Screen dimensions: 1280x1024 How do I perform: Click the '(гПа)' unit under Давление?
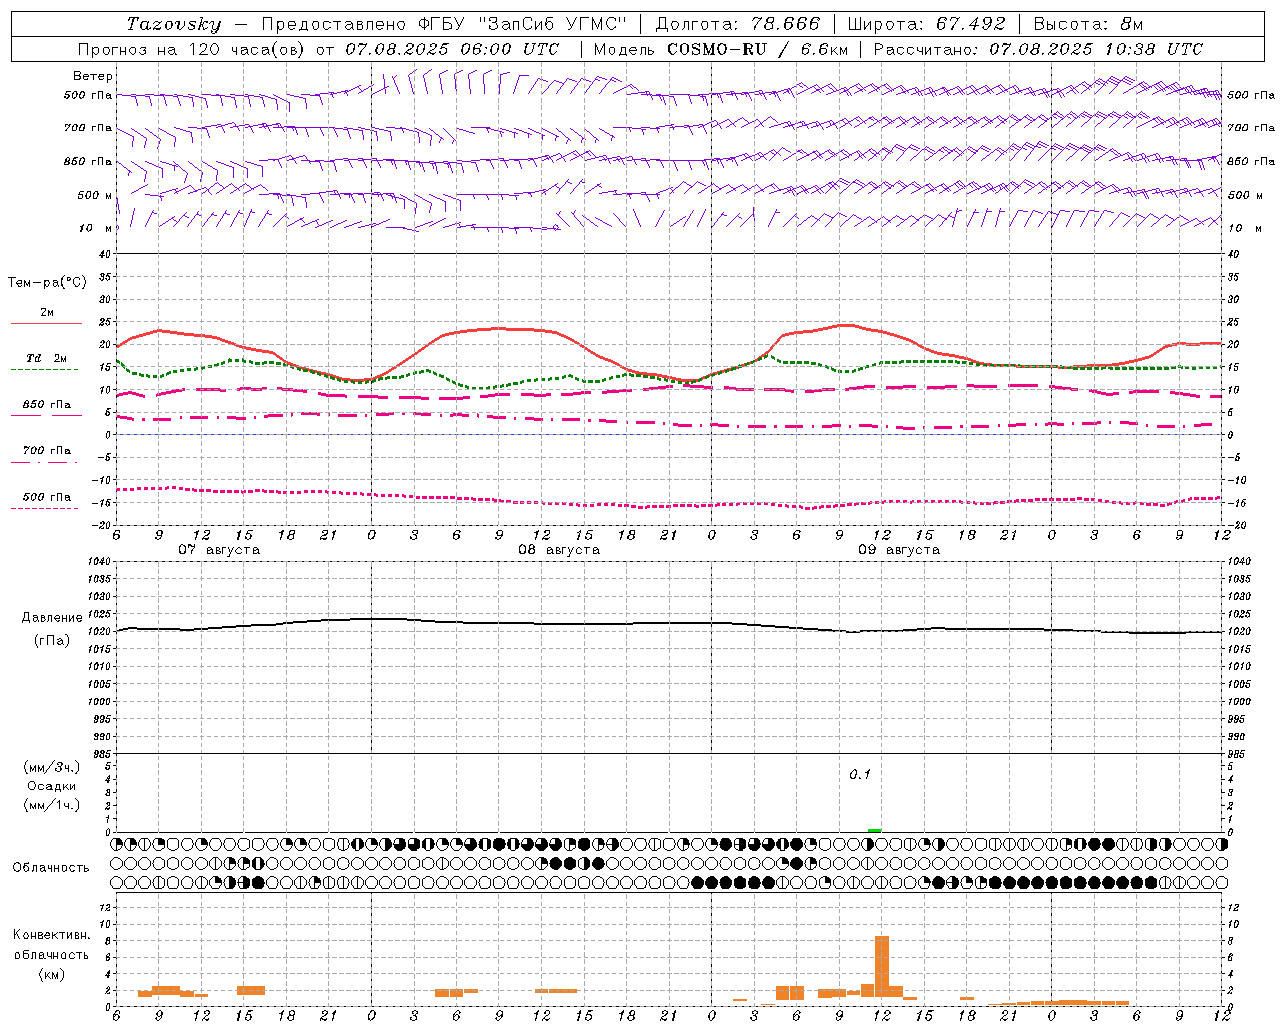pyautogui.click(x=52, y=640)
